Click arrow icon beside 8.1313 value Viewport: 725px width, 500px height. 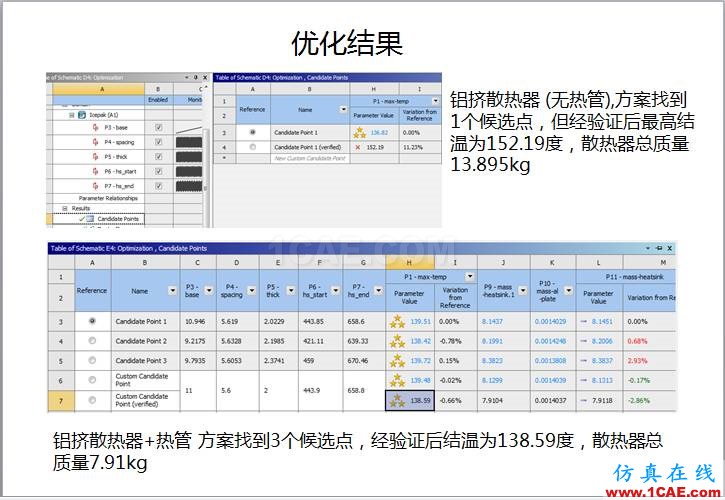(584, 381)
